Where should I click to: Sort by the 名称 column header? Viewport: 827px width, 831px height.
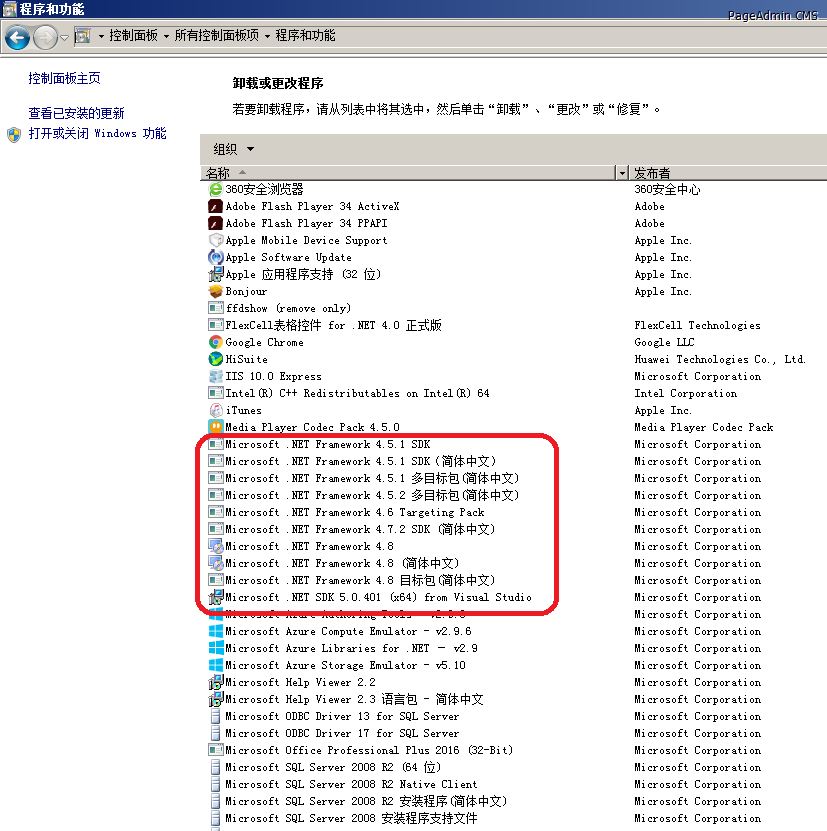tap(408, 173)
